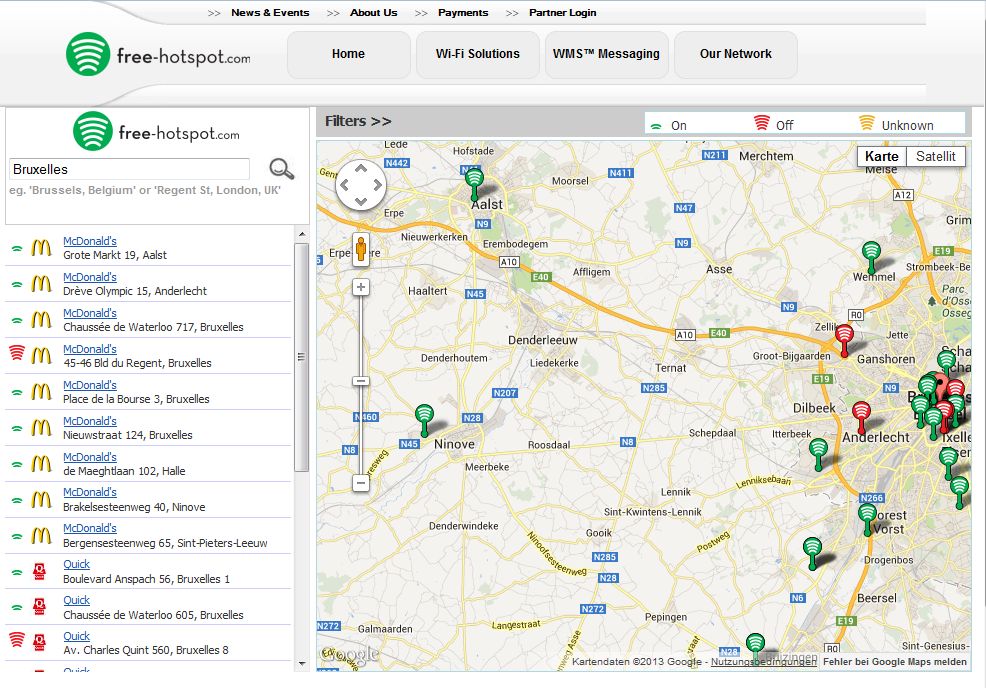The width and height of the screenshot is (986, 688).
Task: Open the Partner Login link
Action: pos(563,13)
